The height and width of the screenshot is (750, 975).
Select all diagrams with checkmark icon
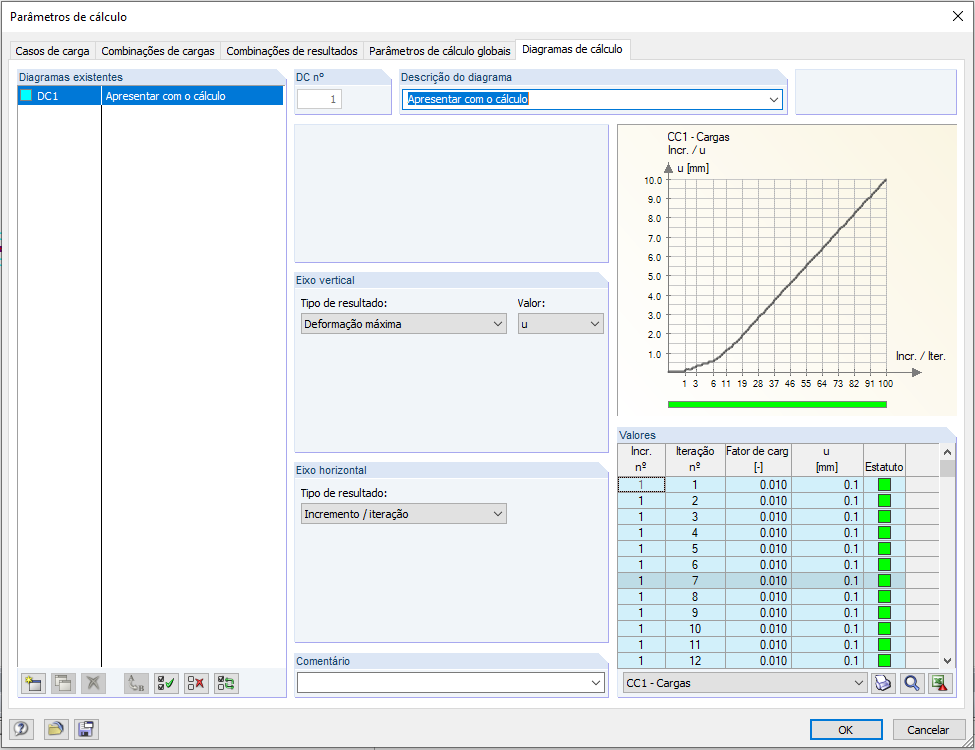(166, 683)
